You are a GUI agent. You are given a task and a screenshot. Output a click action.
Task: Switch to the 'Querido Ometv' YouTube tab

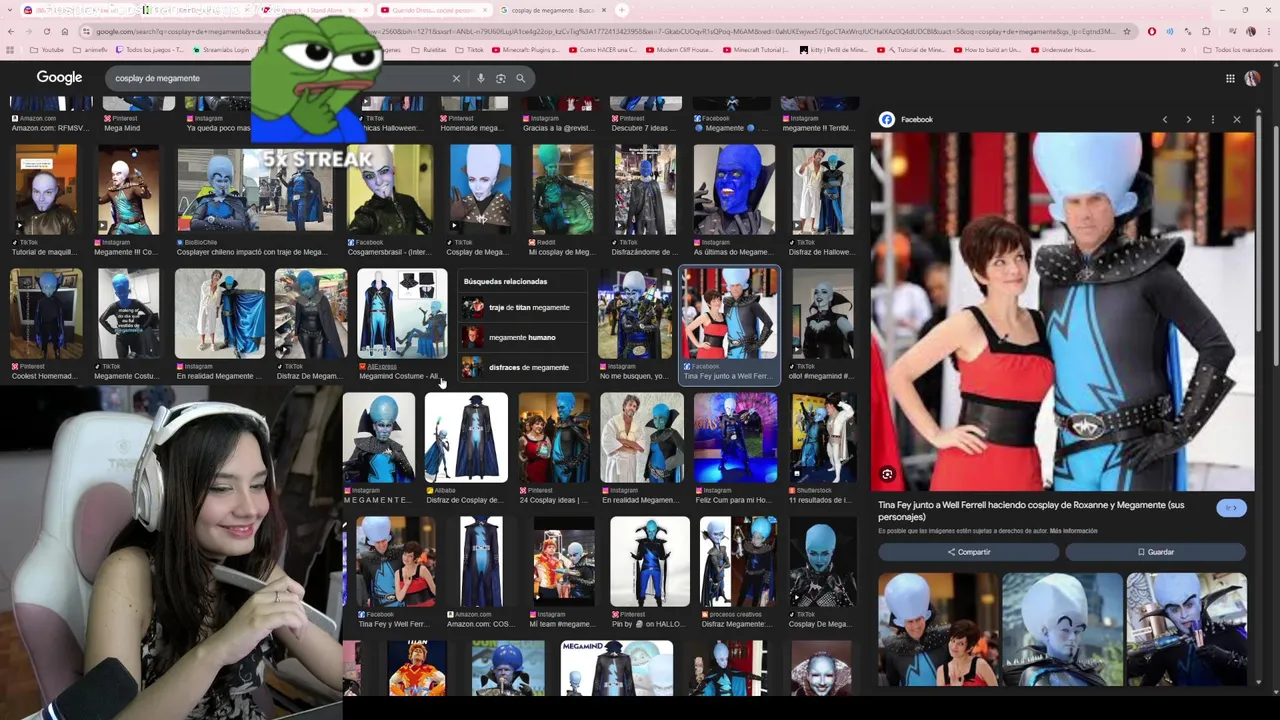(433, 10)
